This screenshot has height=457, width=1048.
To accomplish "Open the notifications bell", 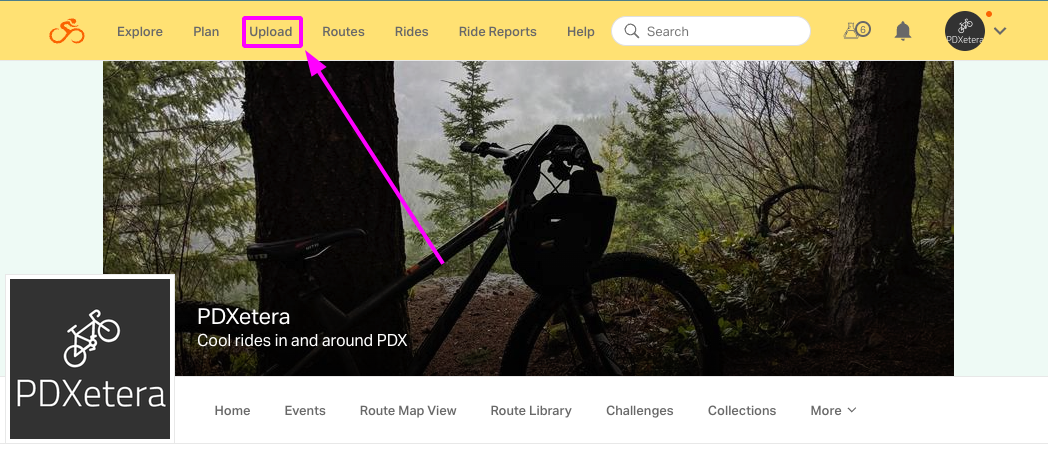I will pos(903,31).
